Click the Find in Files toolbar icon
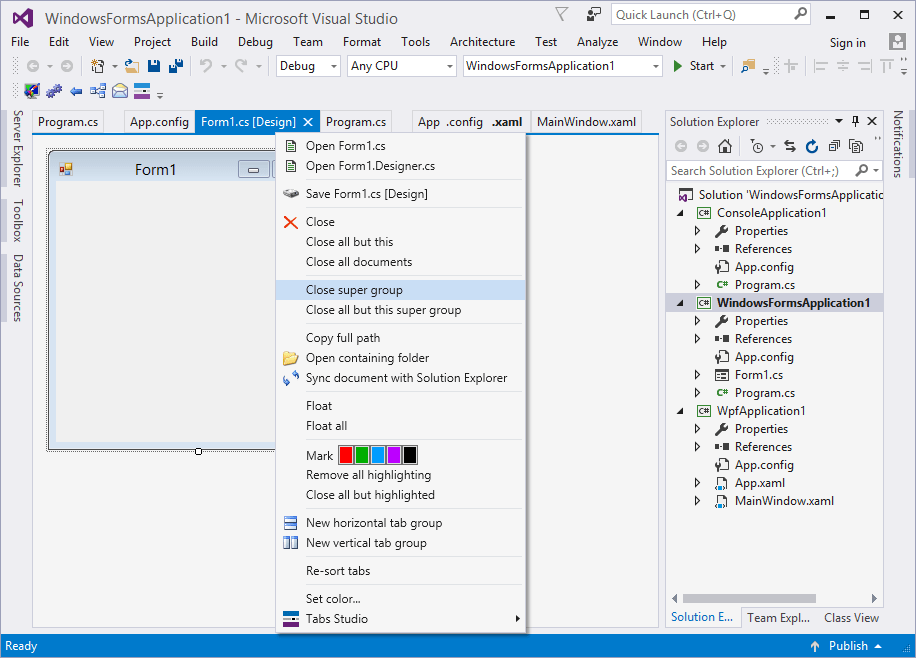Screen dimensions: 916x658 748,66
